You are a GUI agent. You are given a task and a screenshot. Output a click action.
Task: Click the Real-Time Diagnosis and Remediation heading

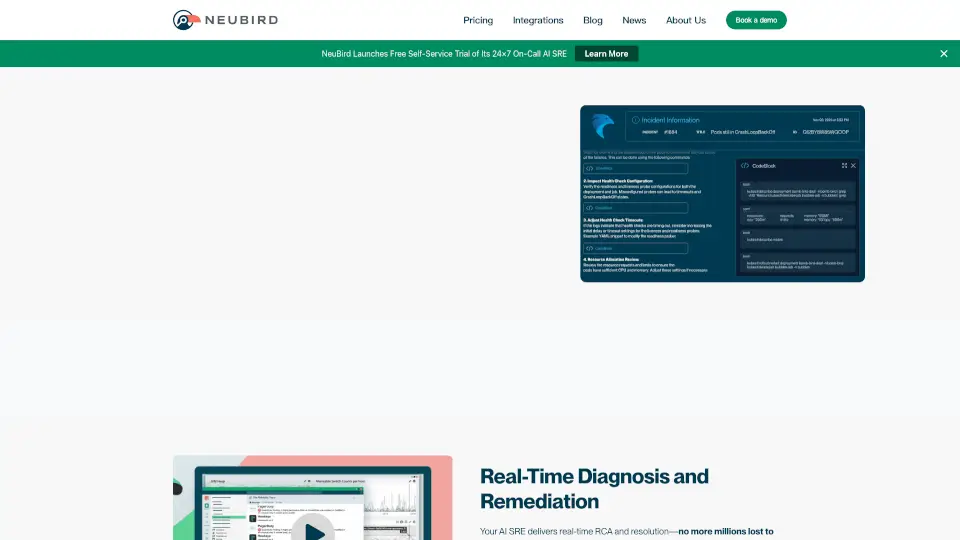tap(594, 488)
